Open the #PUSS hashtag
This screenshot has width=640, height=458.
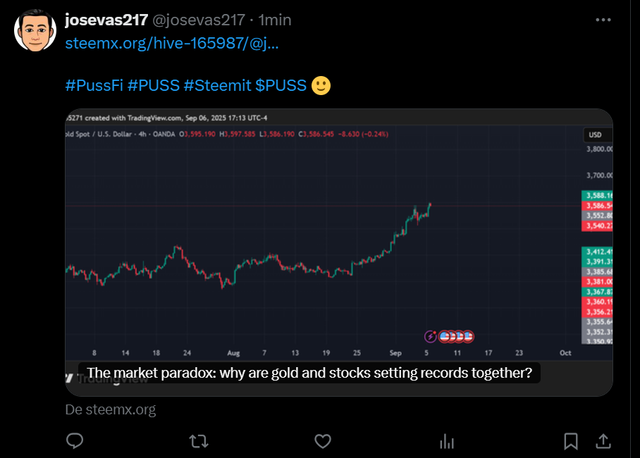(x=153, y=85)
